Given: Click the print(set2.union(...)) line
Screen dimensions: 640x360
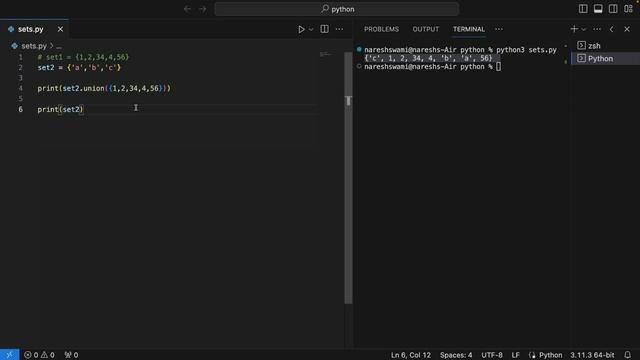Looking at the screenshot, I should pyautogui.click(x=104, y=88).
